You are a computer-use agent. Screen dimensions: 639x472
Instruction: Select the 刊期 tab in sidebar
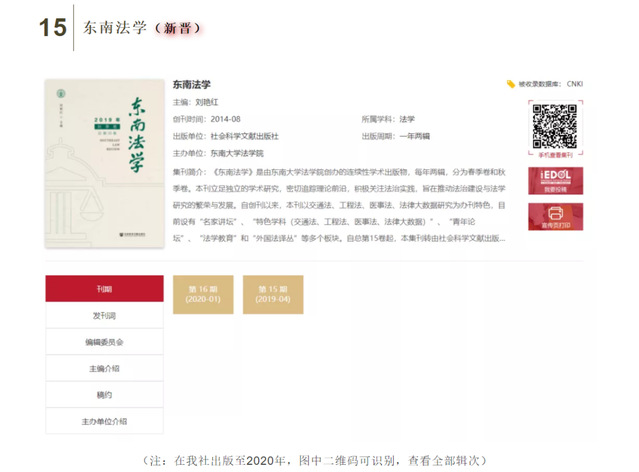(x=104, y=289)
